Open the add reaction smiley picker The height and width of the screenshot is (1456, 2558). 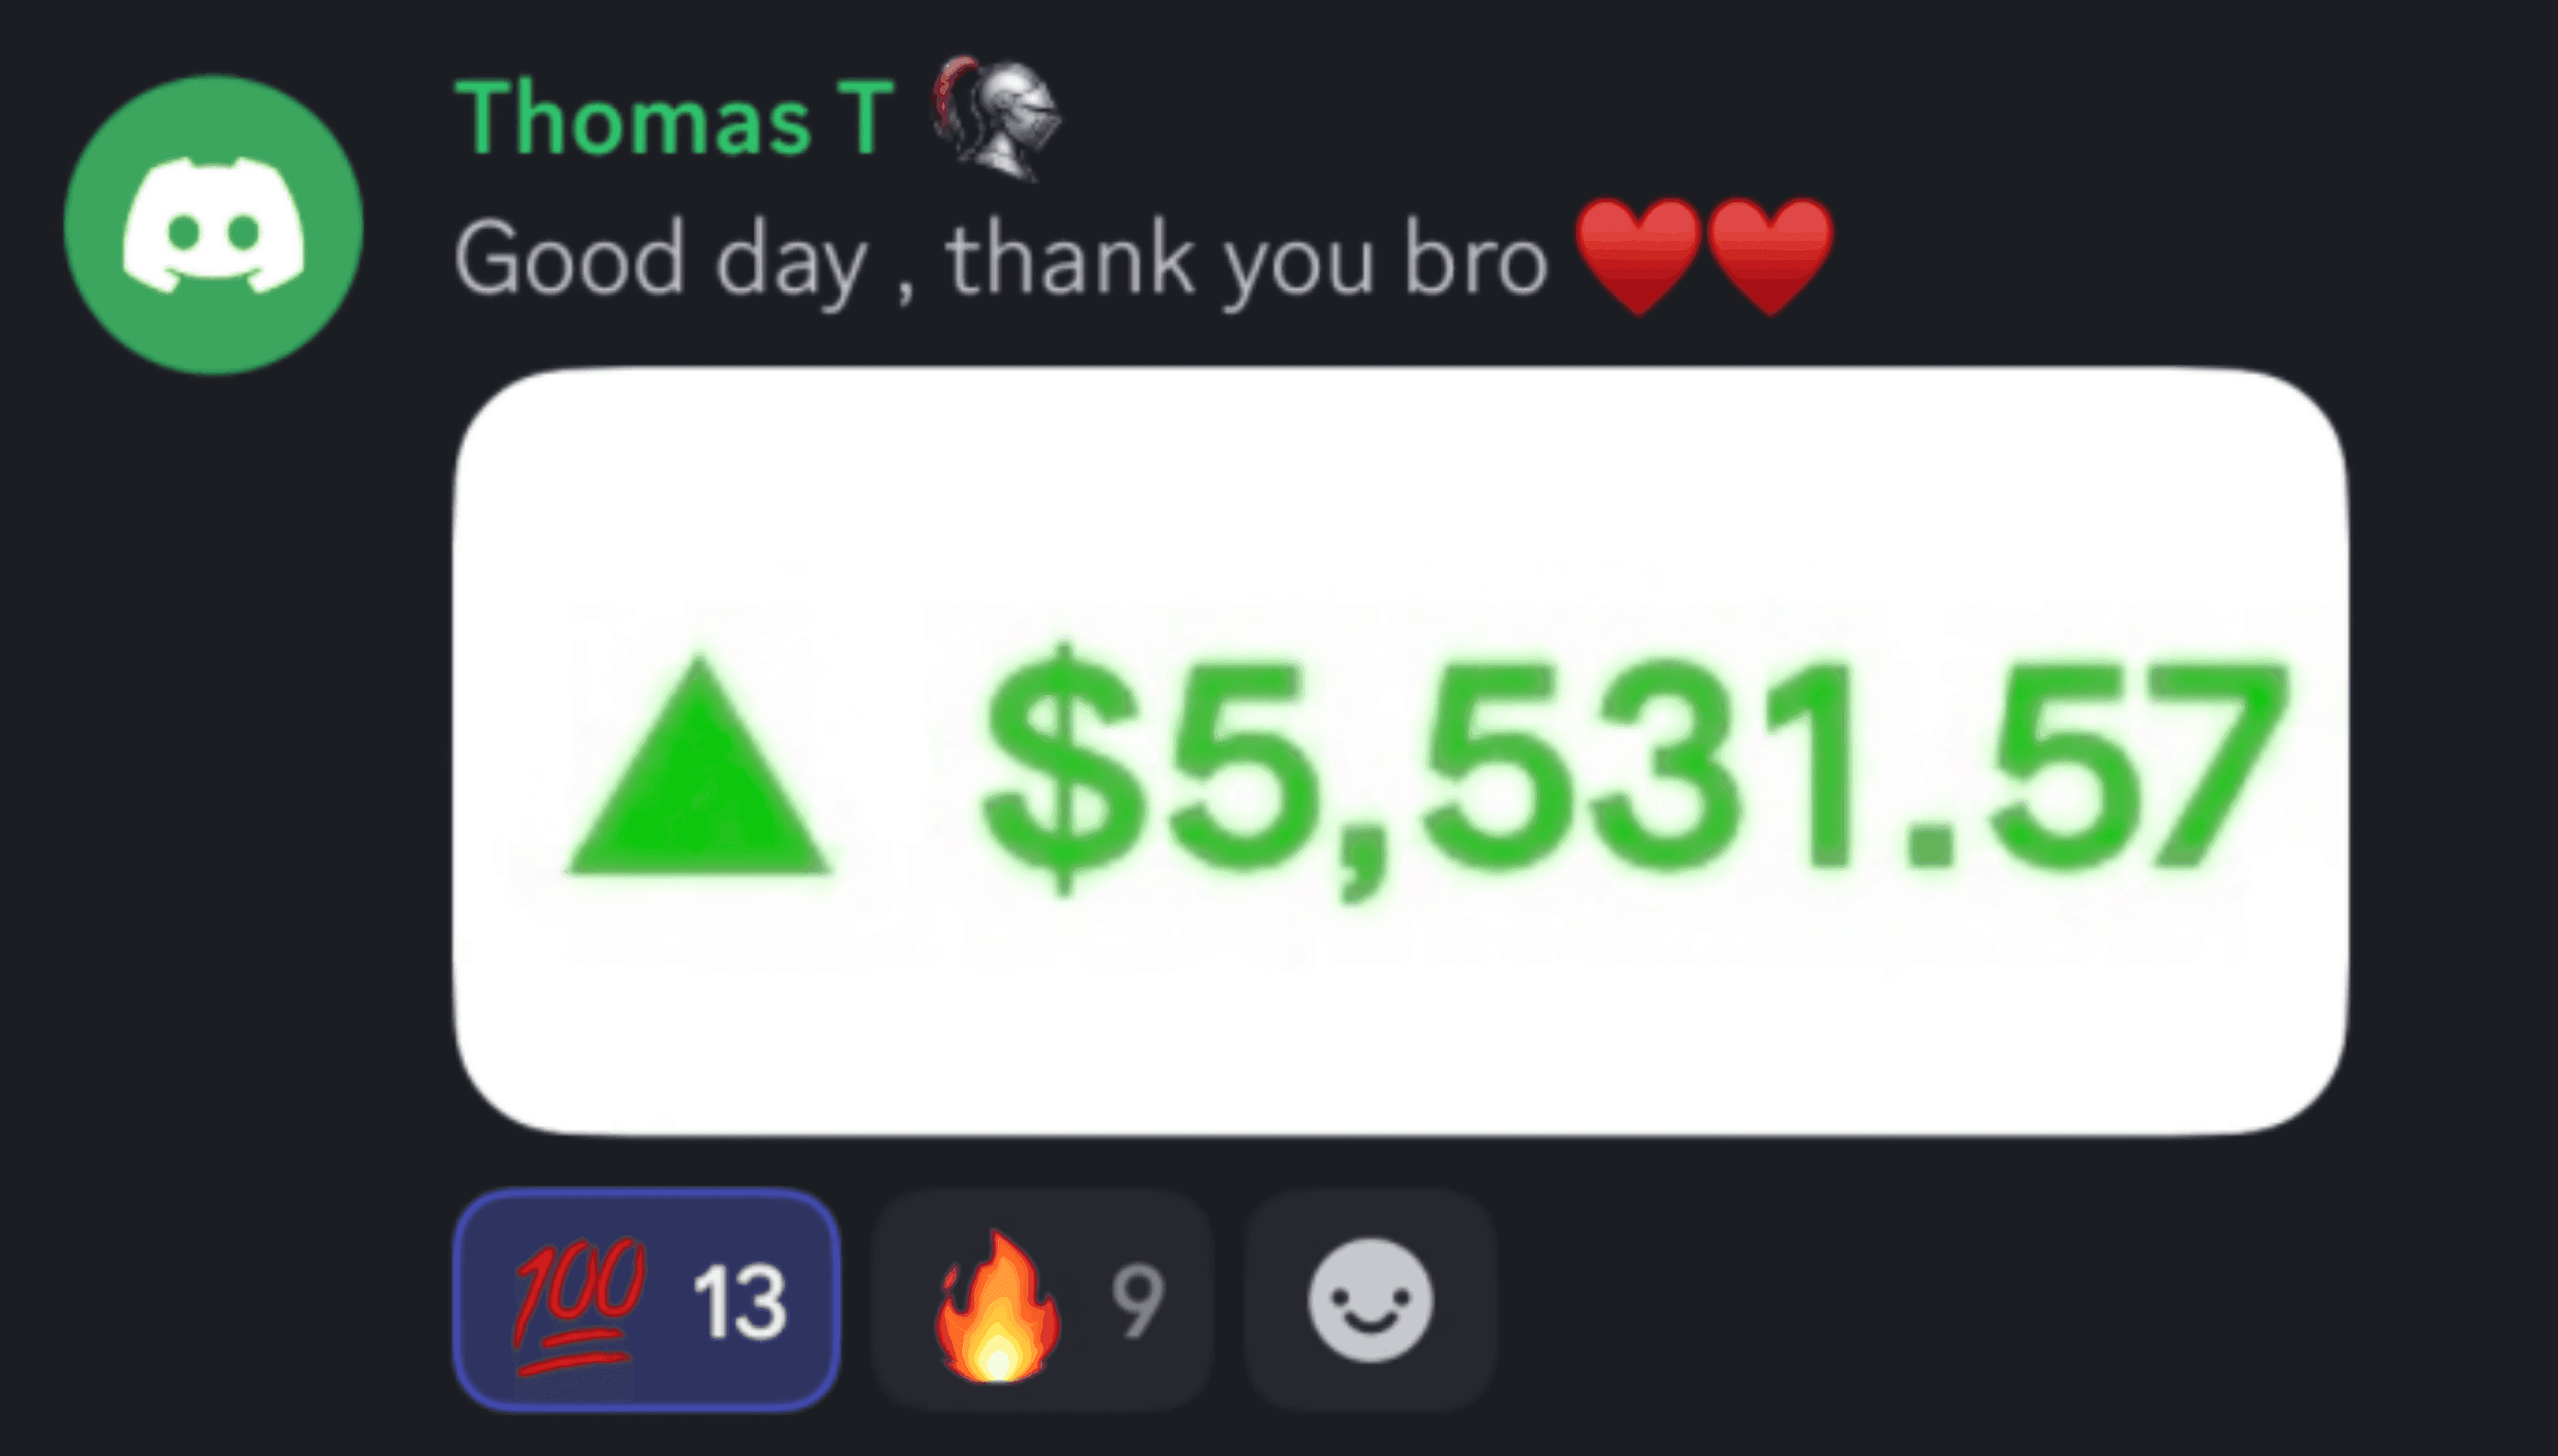click(x=1370, y=1300)
